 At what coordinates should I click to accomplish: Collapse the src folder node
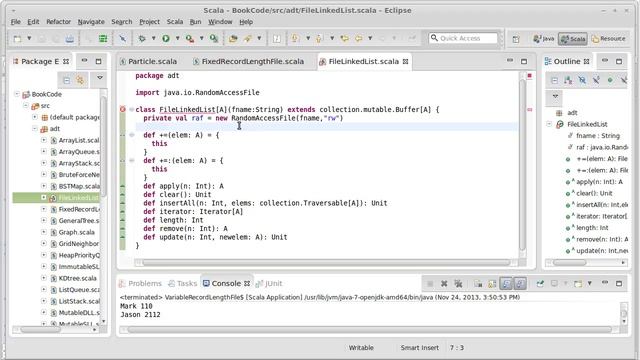point(26,105)
